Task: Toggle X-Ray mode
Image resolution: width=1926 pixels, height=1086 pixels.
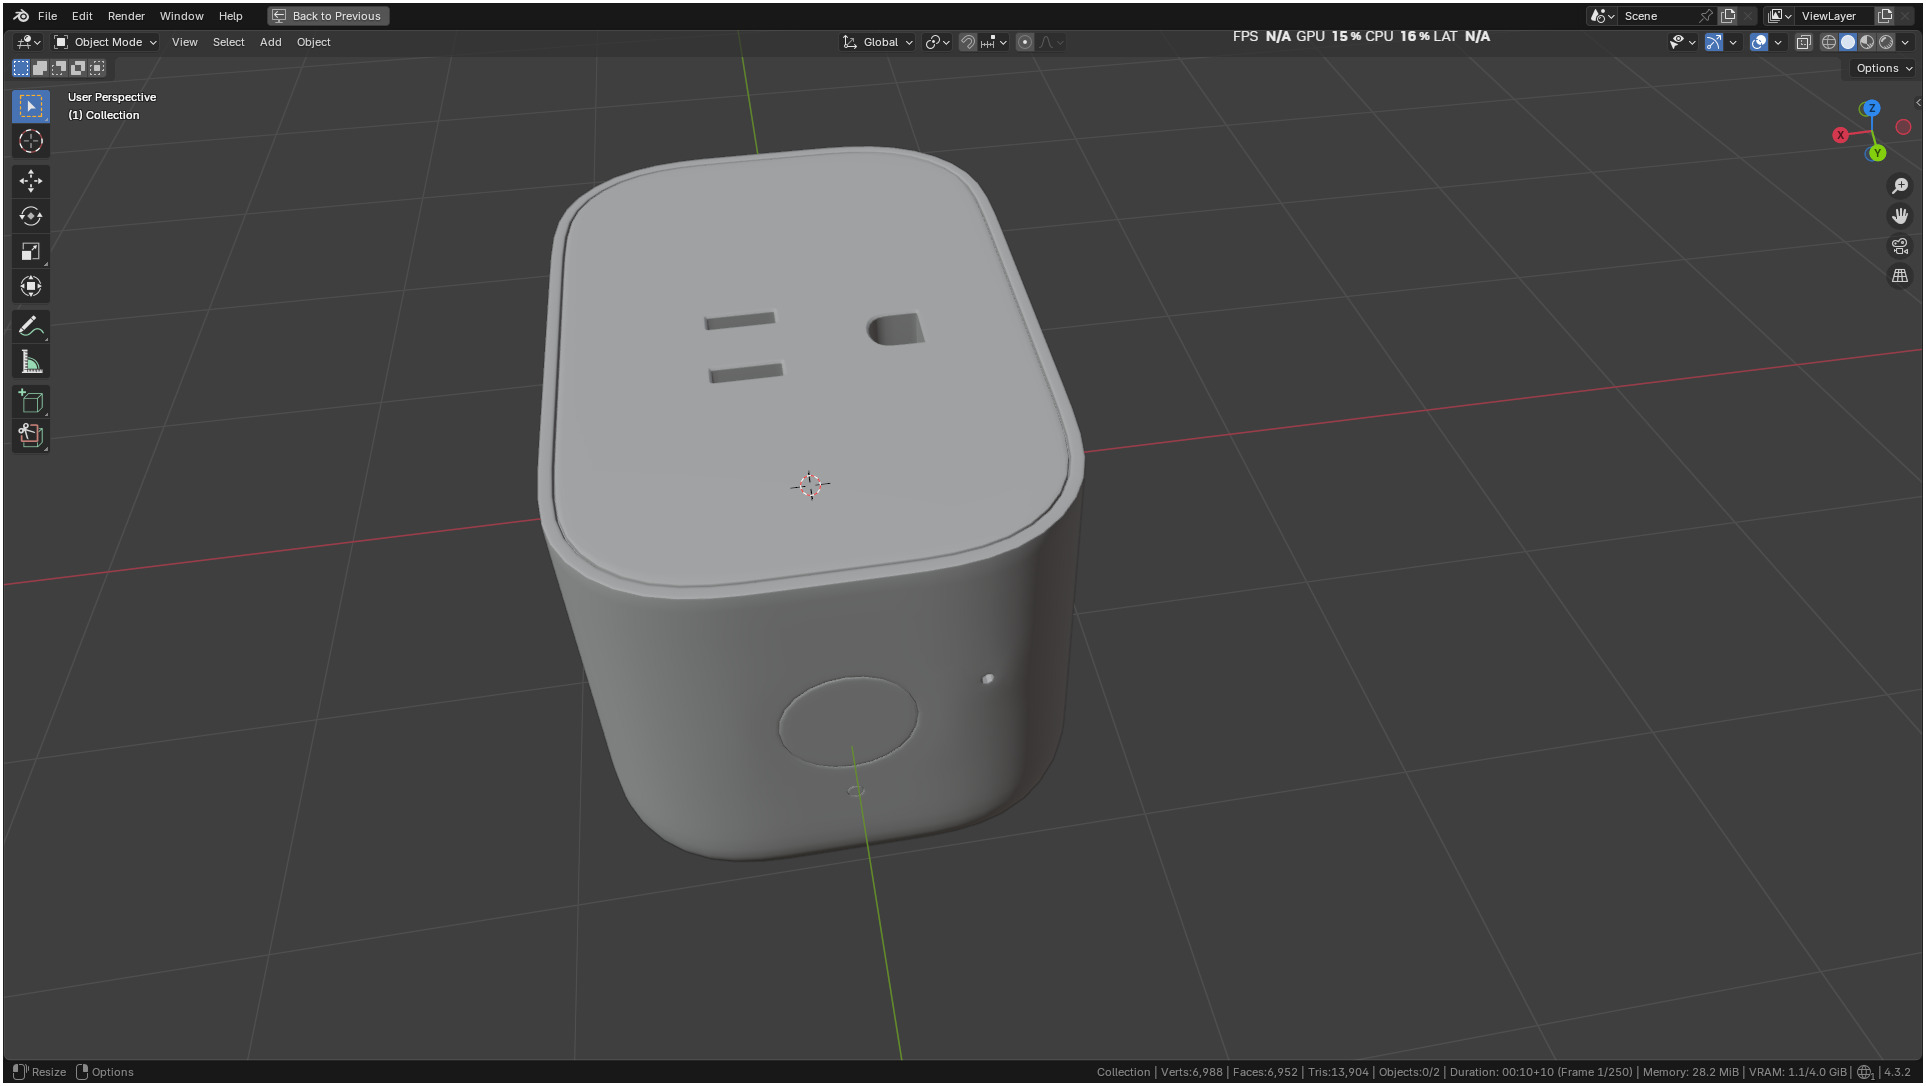Action: (1804, 42)
